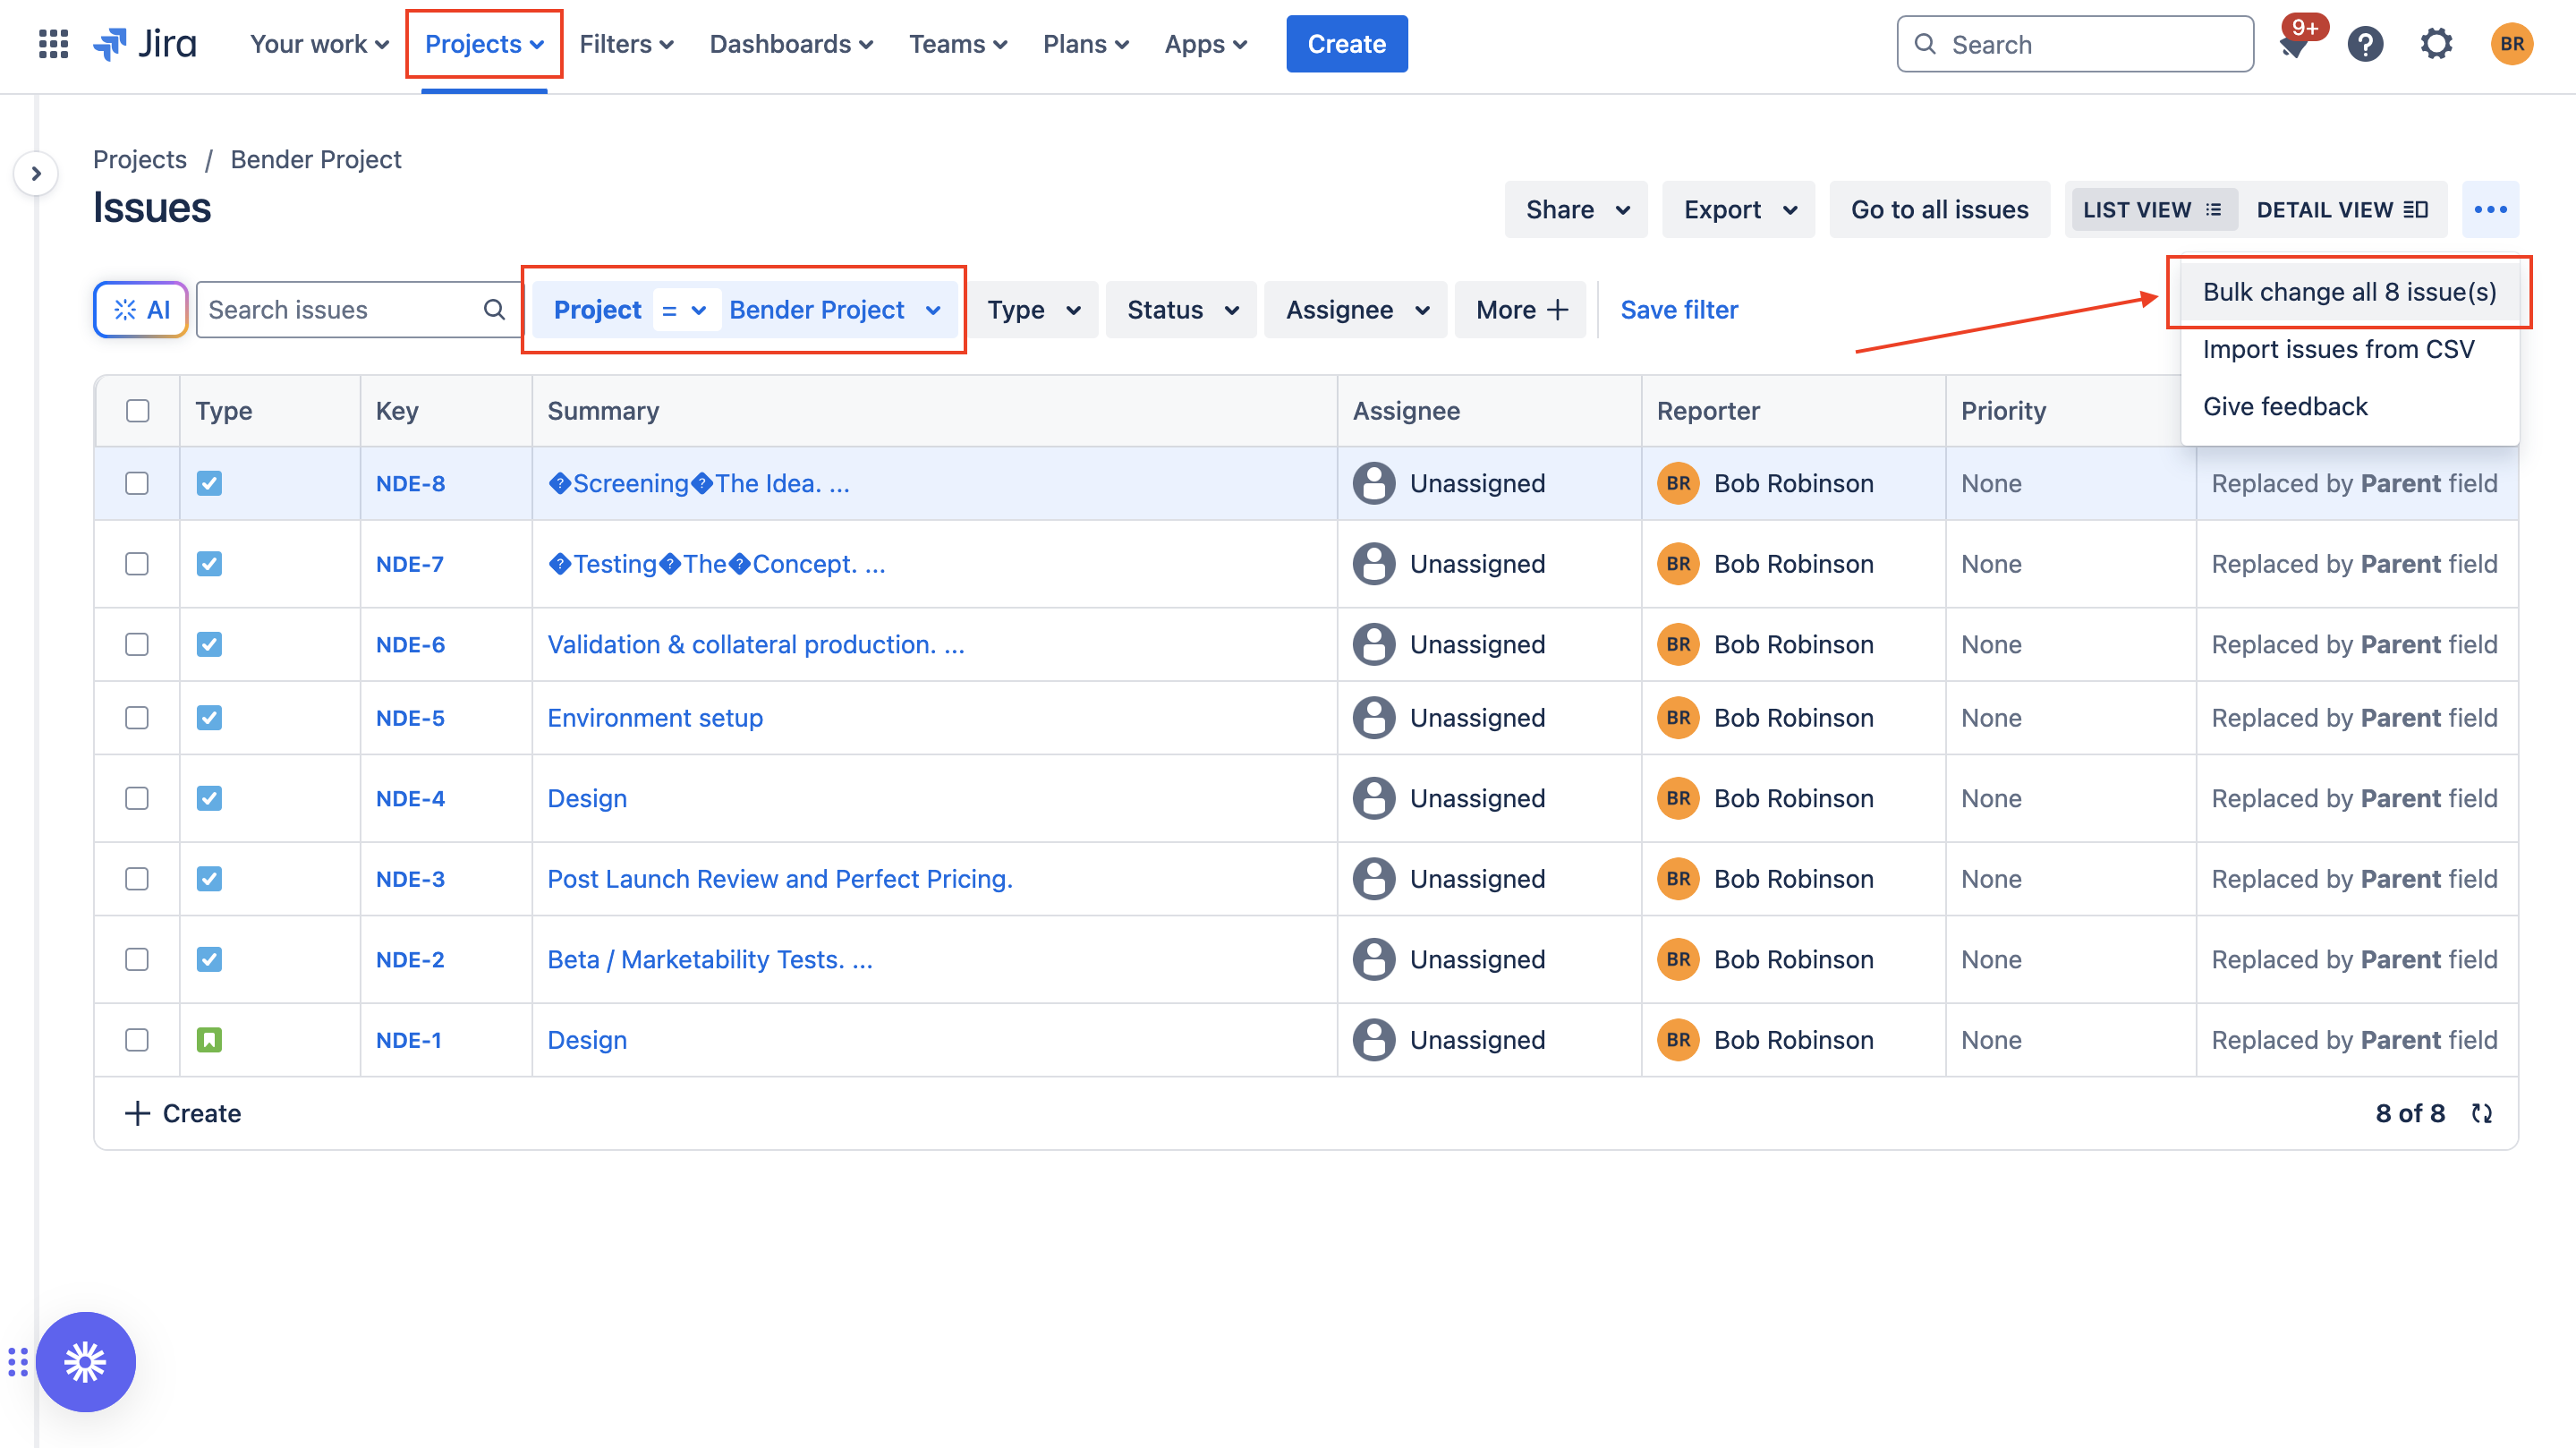
Task: Refresh the issue list
Action: click(x=2483, y=1113)
